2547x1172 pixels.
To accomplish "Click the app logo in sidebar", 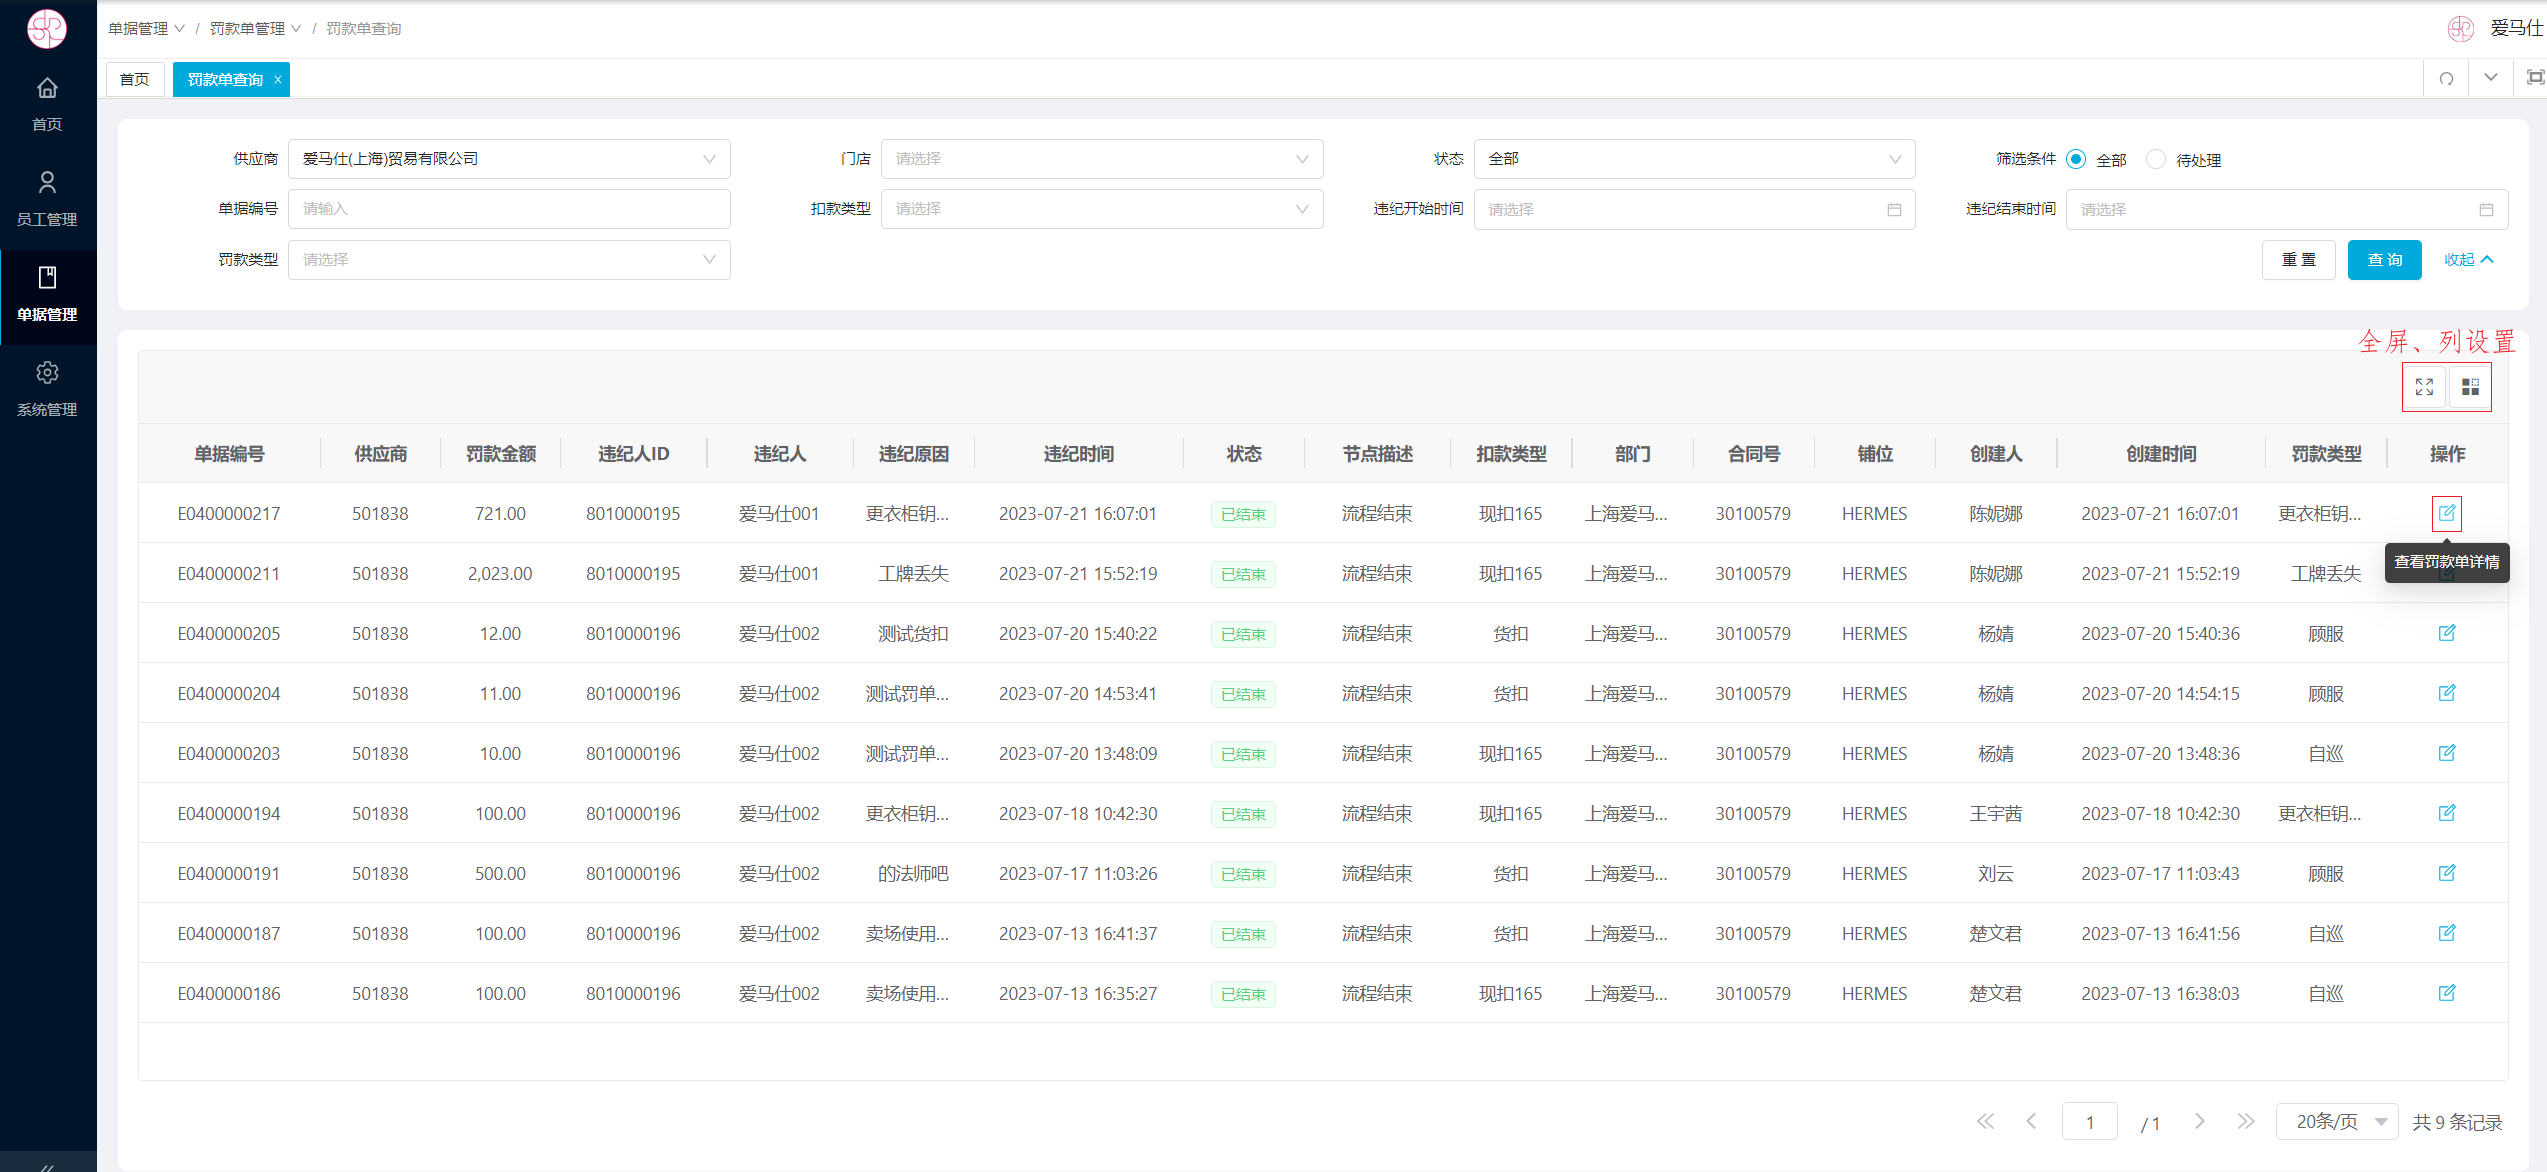I will point(47,29).
